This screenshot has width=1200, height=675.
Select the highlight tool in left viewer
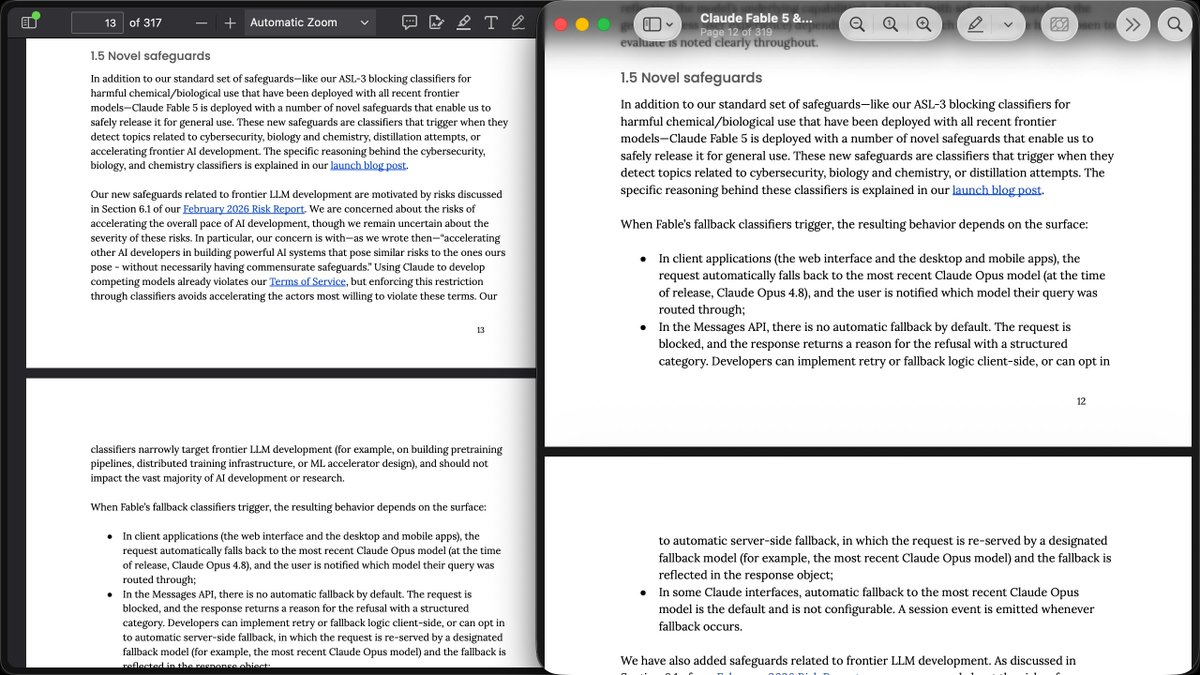[x=464, y=22]
